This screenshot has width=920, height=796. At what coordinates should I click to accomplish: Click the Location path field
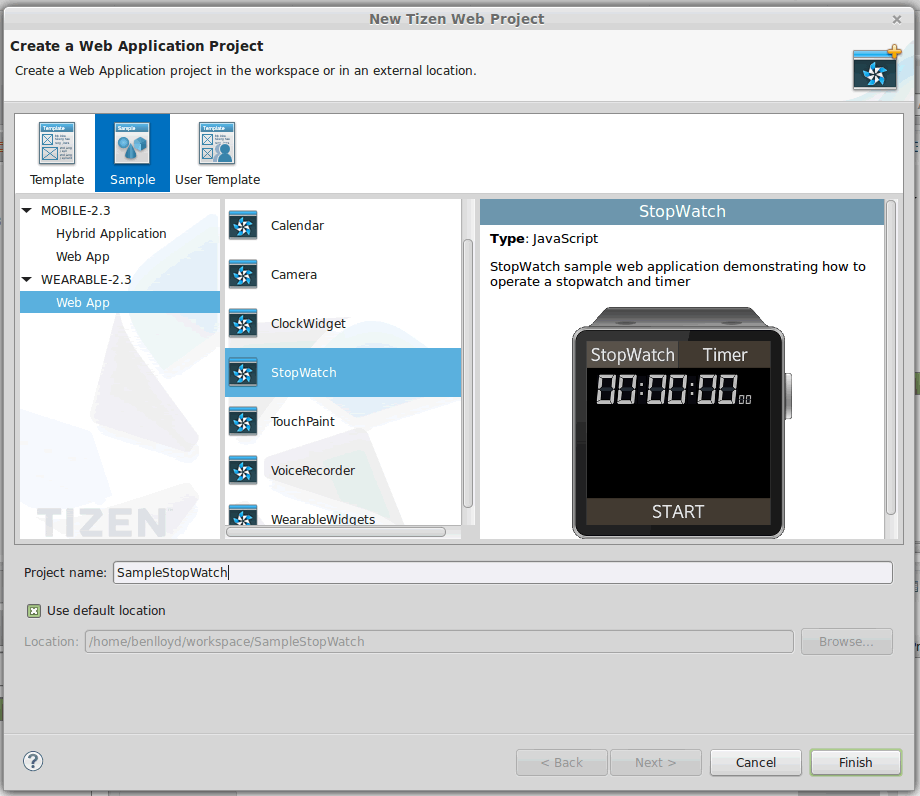click(x=439, y=642)
